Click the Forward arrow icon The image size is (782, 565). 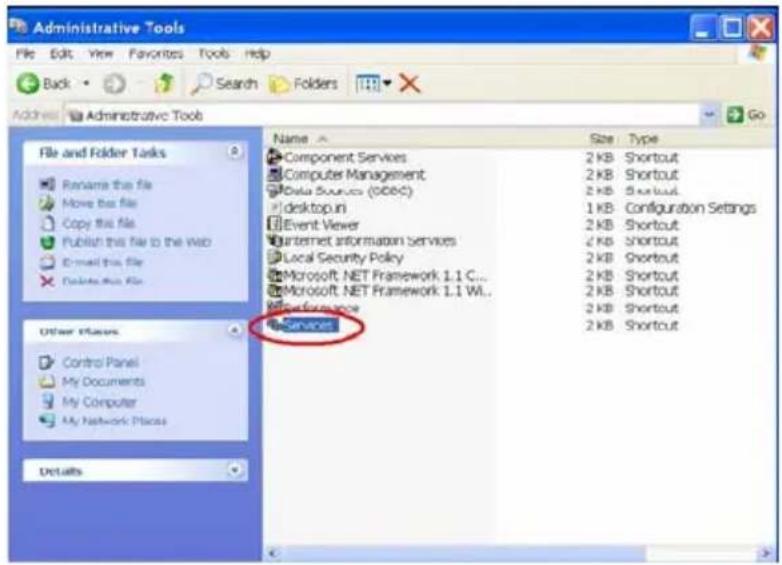[x=114, y=84]
